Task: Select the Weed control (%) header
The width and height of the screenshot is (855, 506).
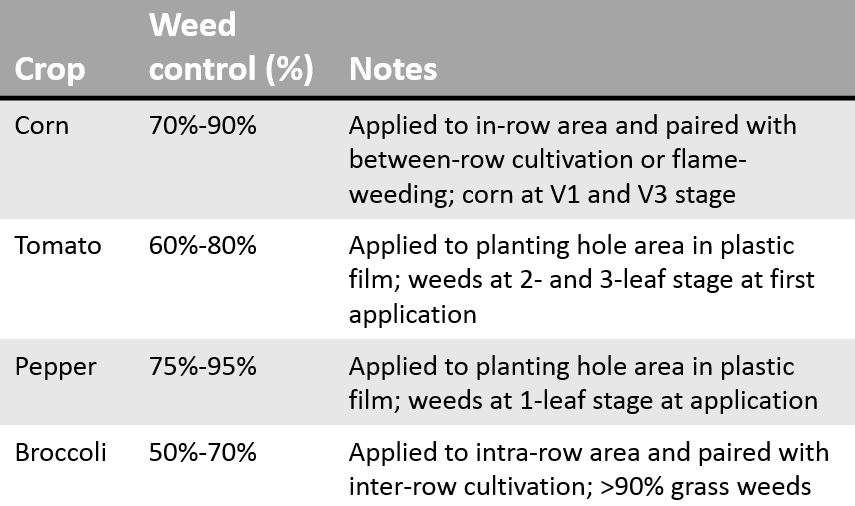Action: tap(231, 47)
